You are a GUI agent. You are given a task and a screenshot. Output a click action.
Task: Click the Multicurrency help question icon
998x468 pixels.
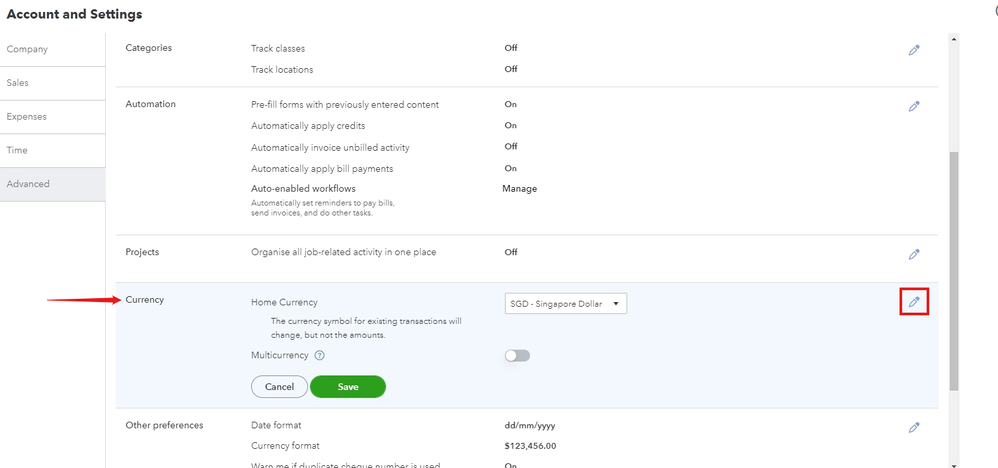(x=320, y=355)
